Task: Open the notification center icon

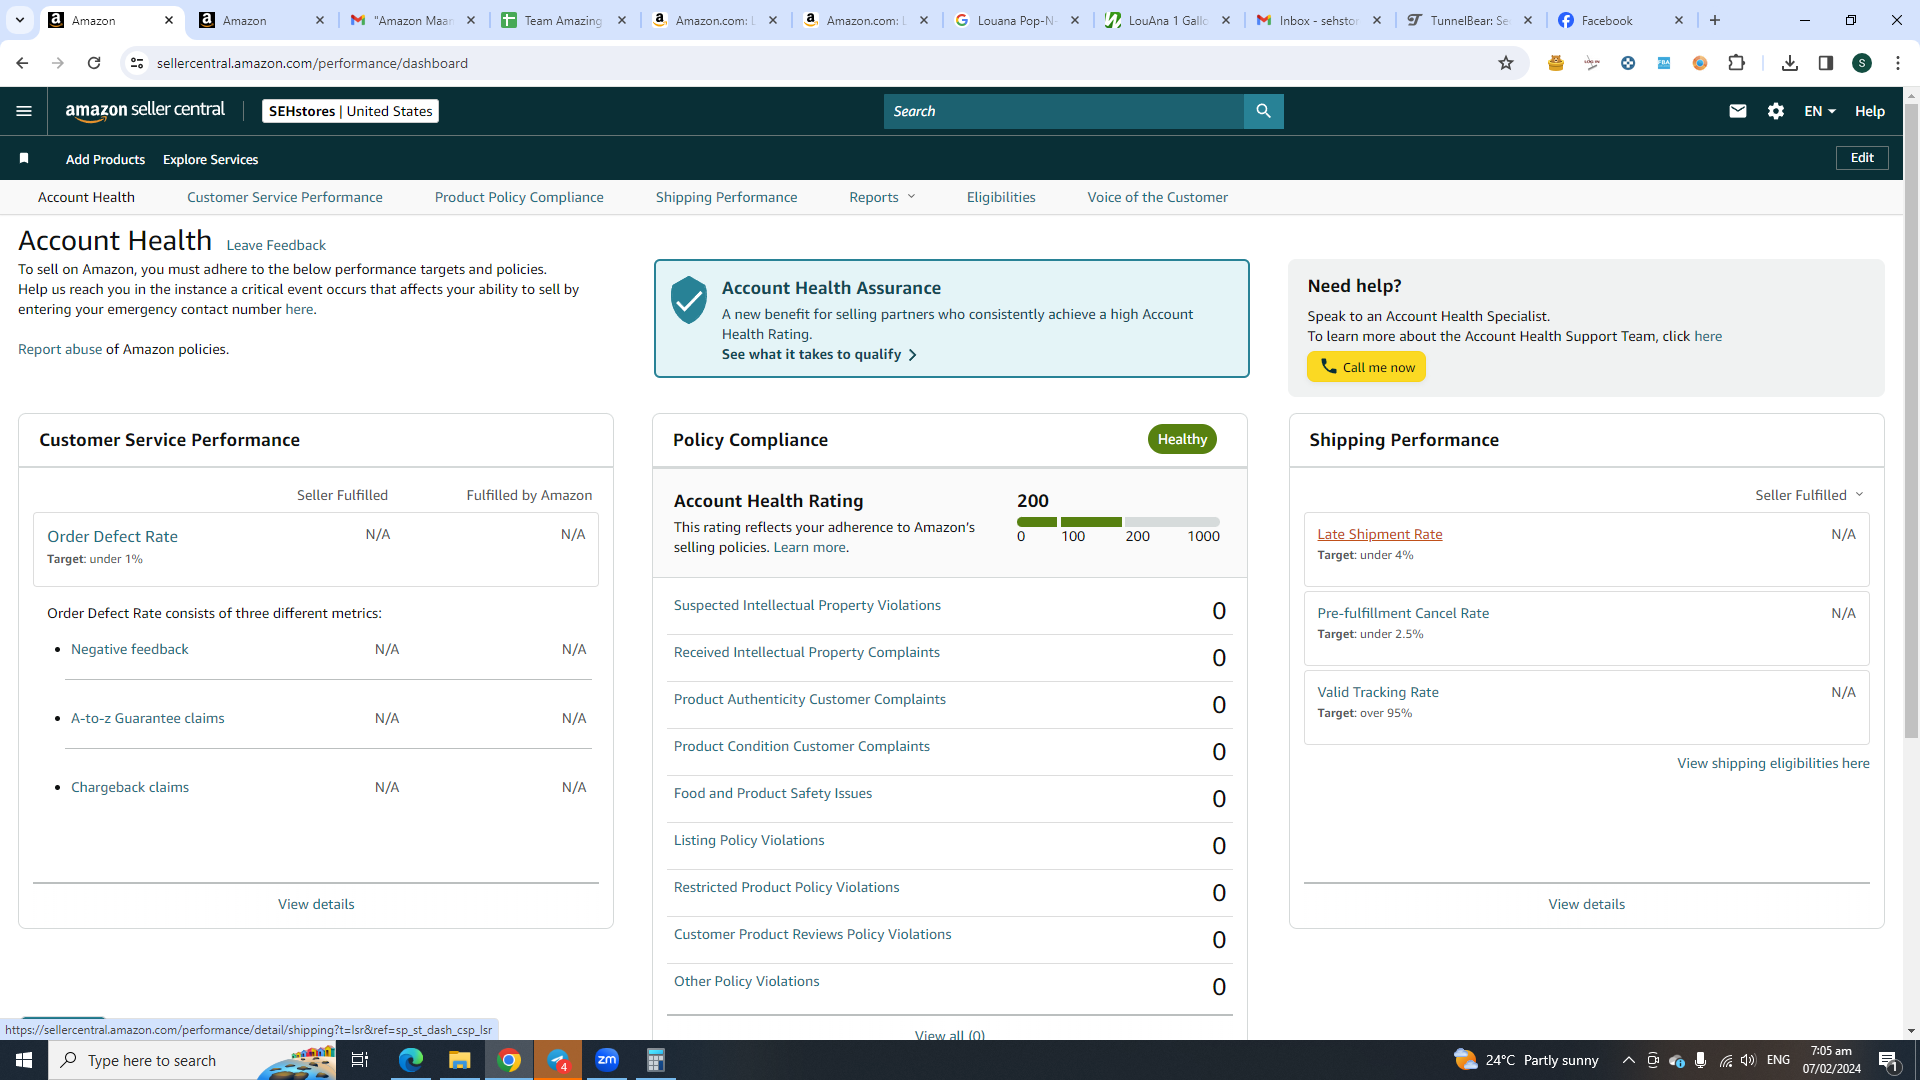Action: click(1888, 1060)
